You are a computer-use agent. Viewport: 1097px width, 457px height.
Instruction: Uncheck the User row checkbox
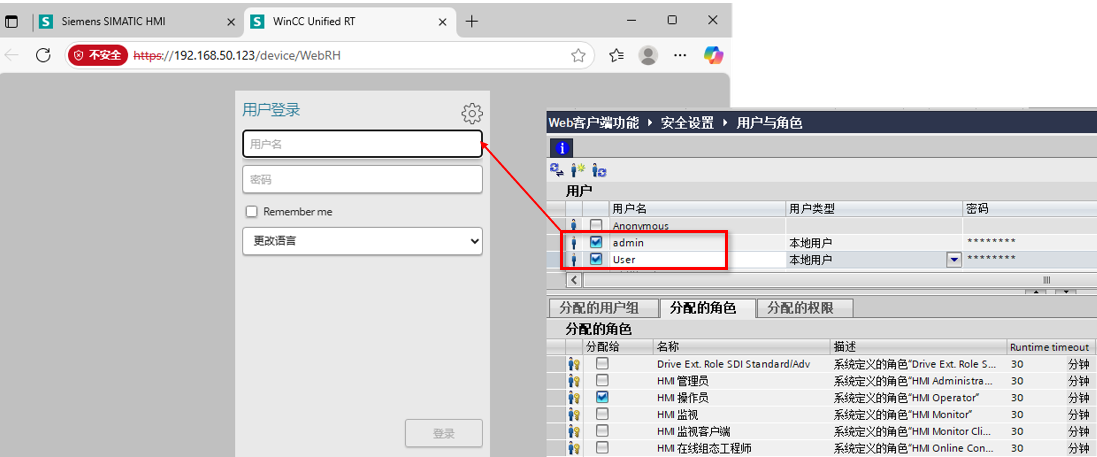[x=596, y=259]
